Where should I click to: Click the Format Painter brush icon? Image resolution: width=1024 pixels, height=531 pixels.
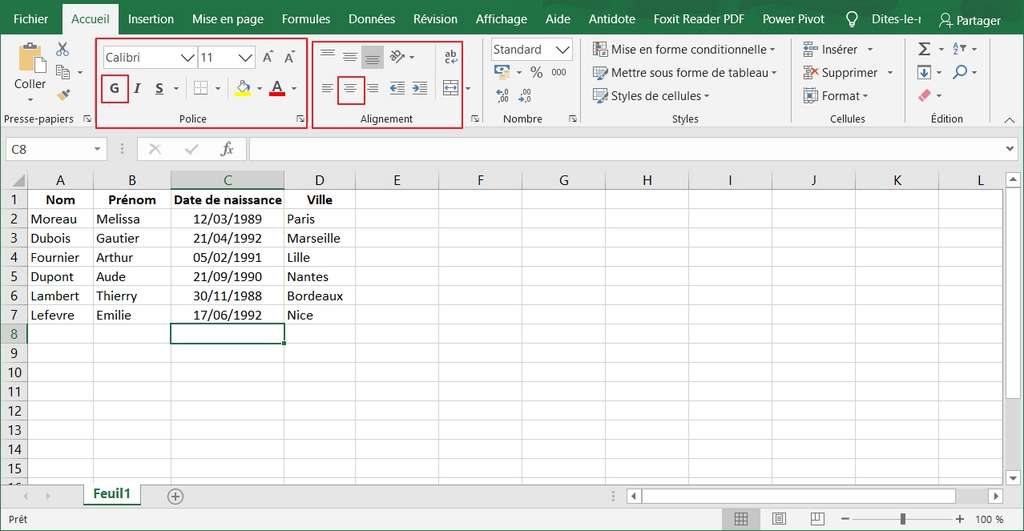64,95
